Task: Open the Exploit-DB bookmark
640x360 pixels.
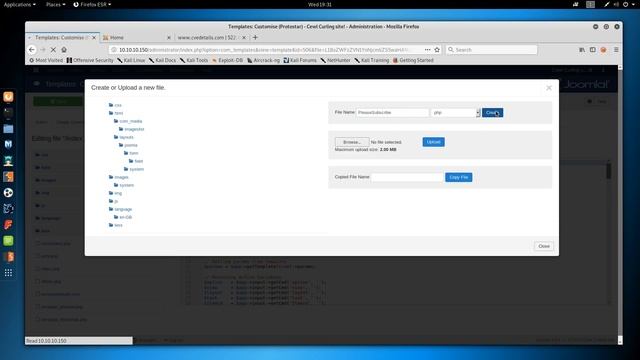Action: pos(227,60)
